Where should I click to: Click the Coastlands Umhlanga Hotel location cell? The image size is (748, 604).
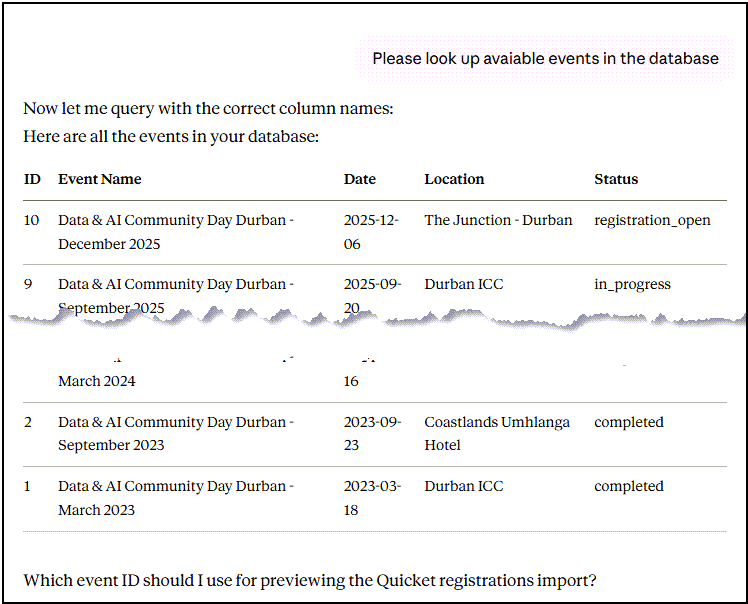click(x=497, y=433)
